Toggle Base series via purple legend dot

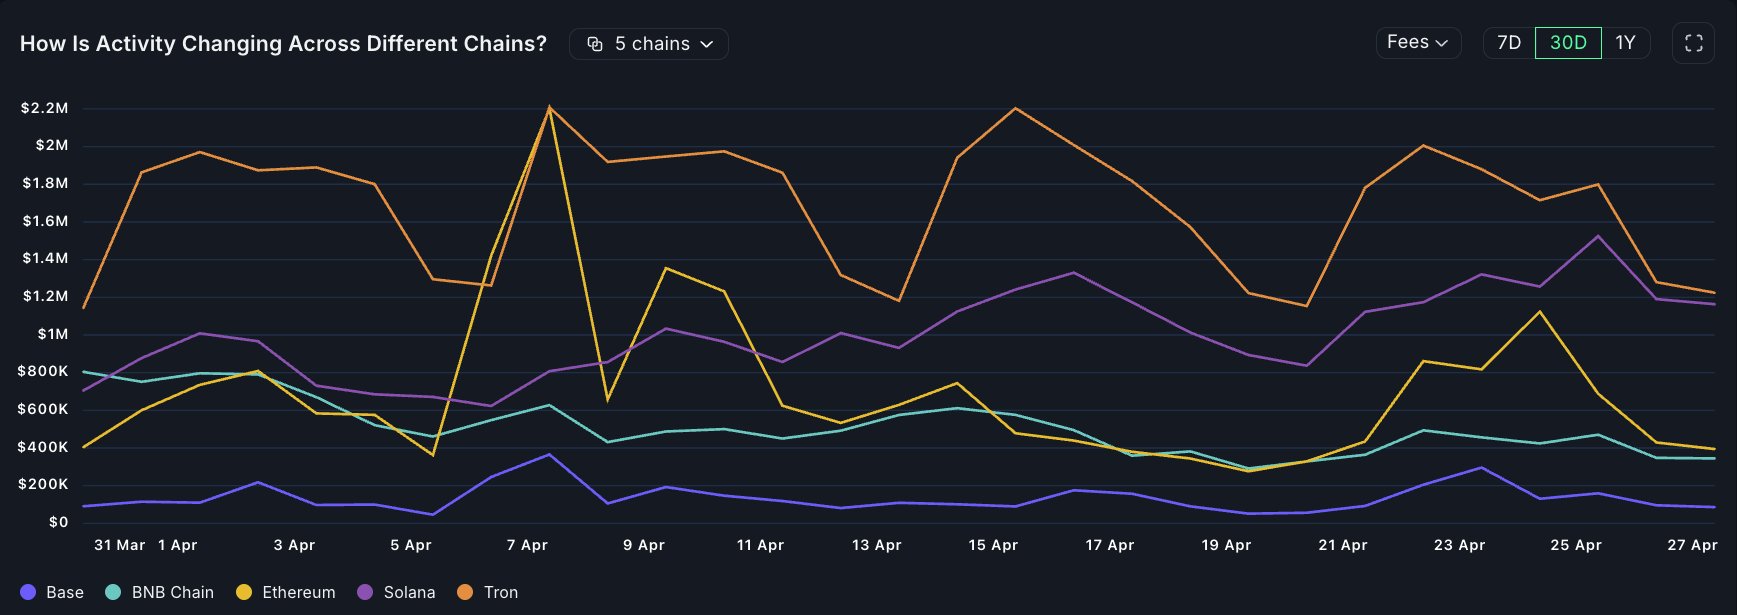click(28, 592)
